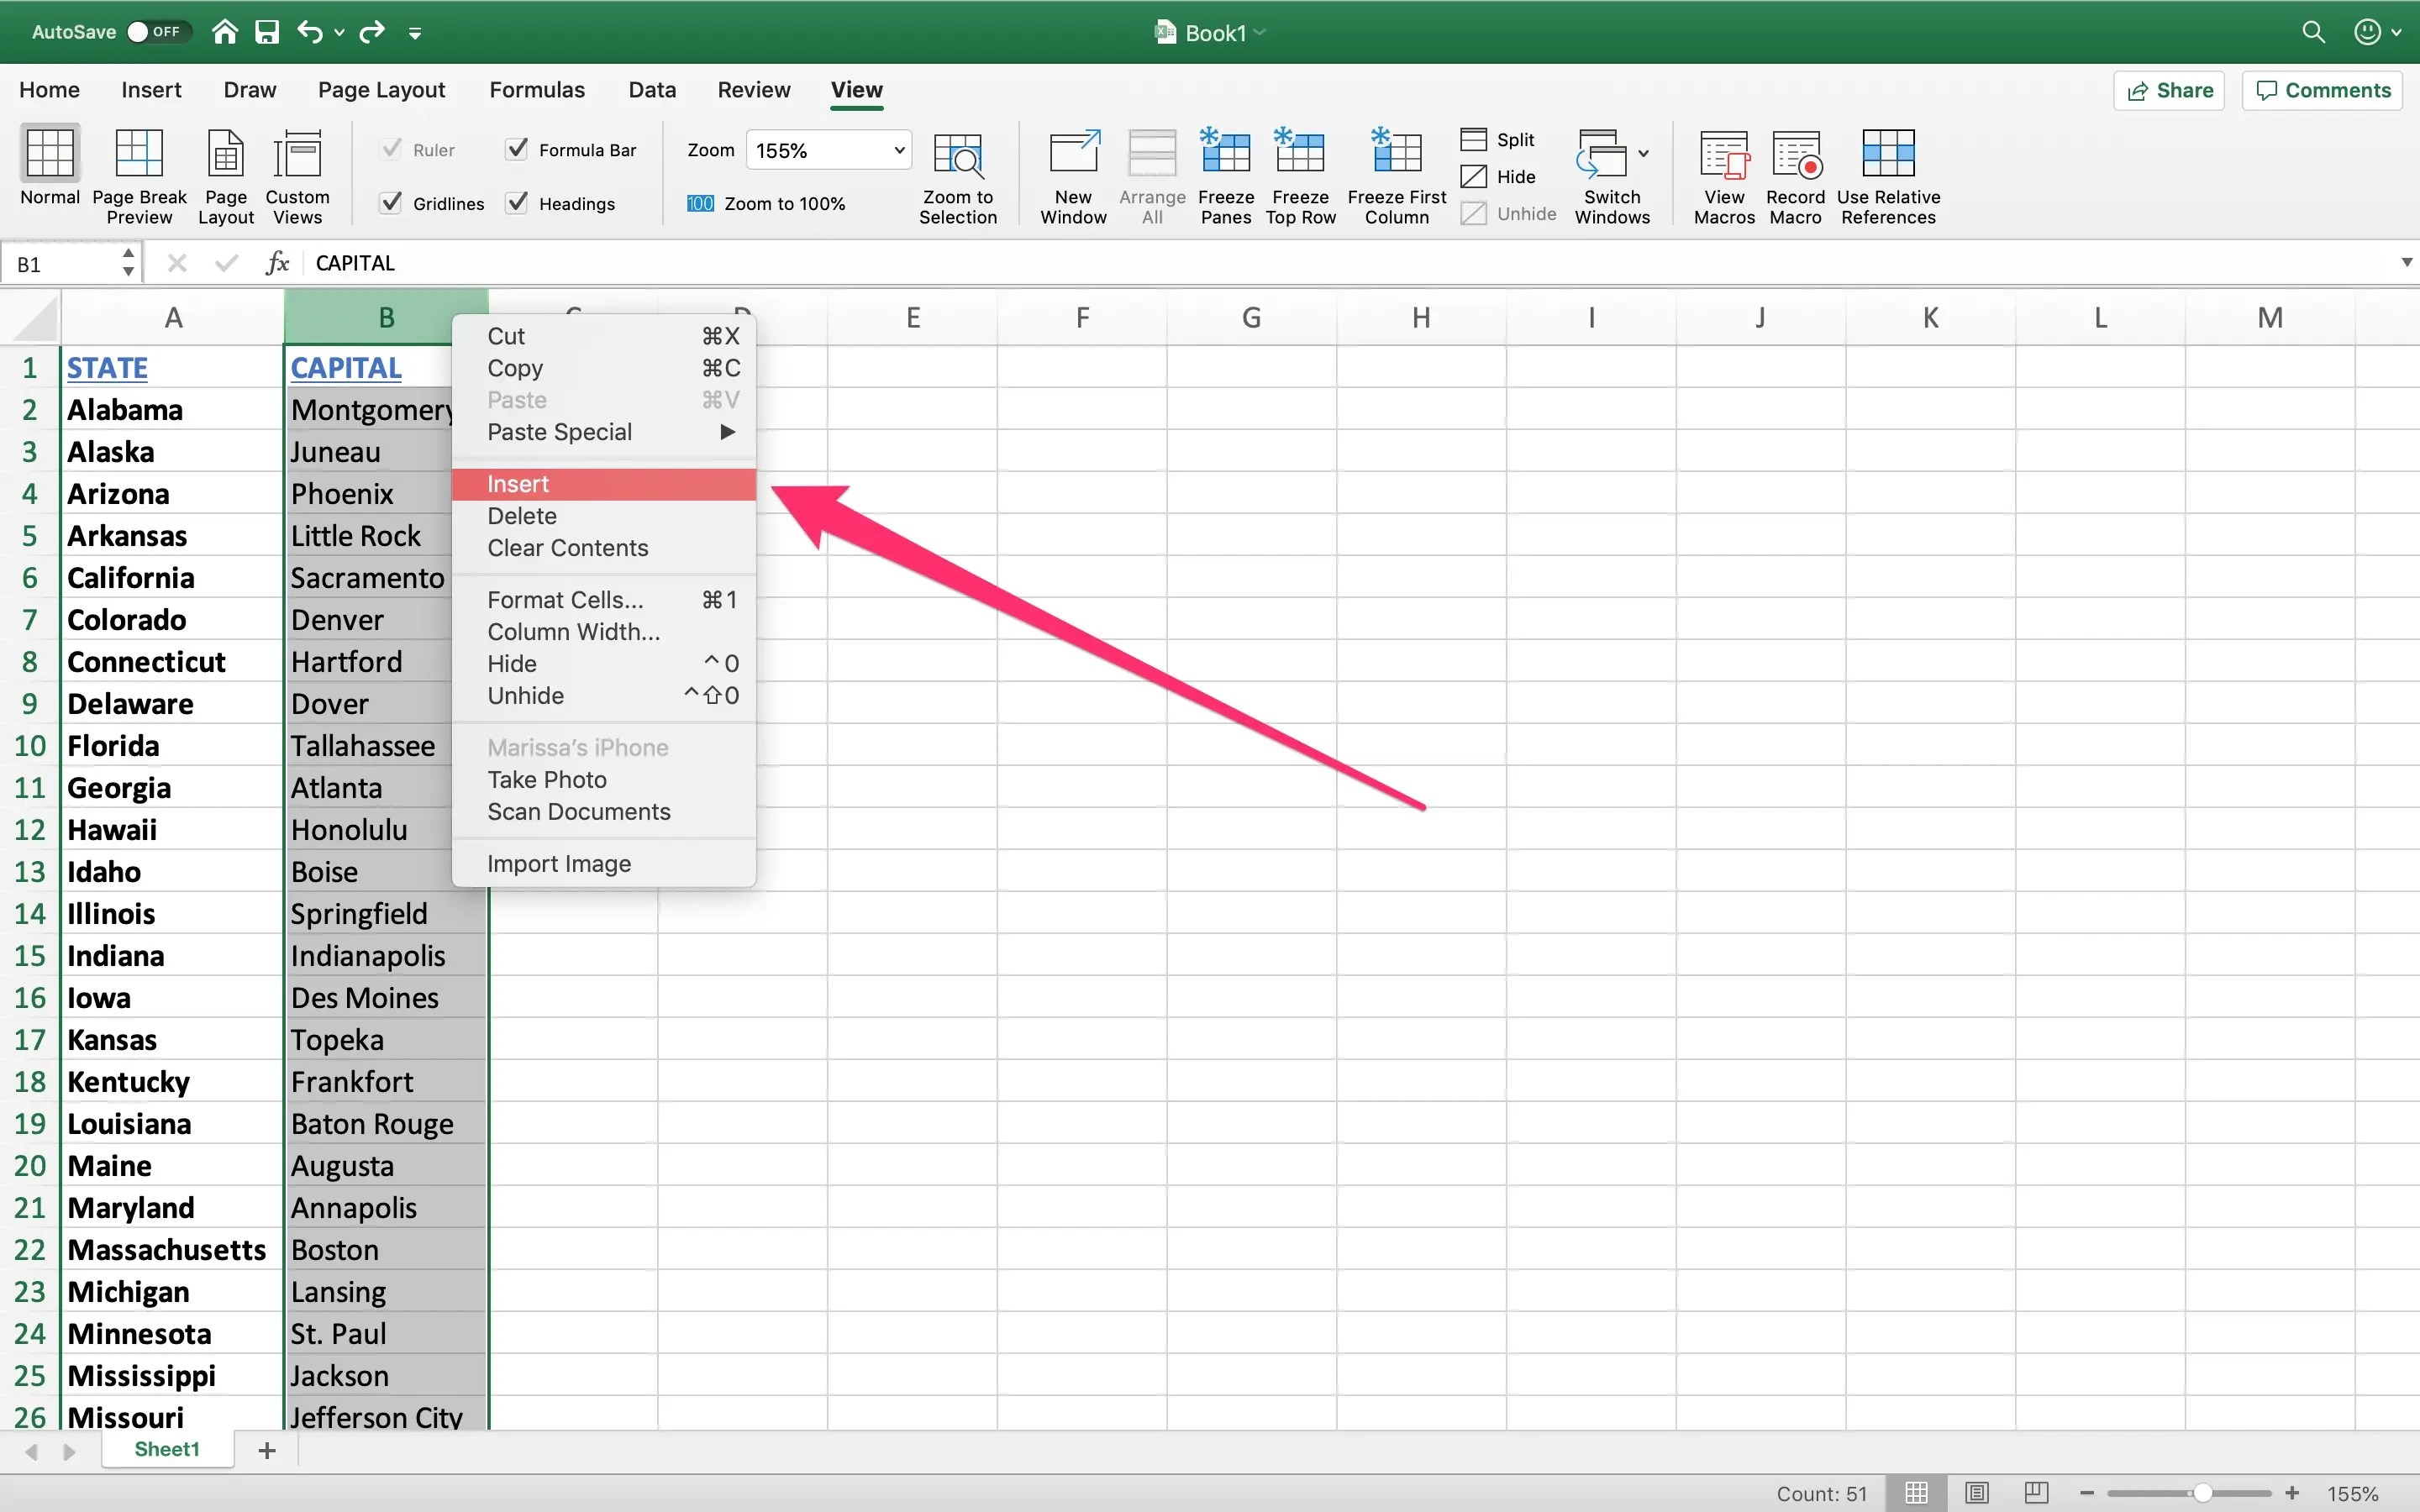2420x1512 pixels.
Task: Click Freeze Top Row icon
Action: pos(1299,154)
